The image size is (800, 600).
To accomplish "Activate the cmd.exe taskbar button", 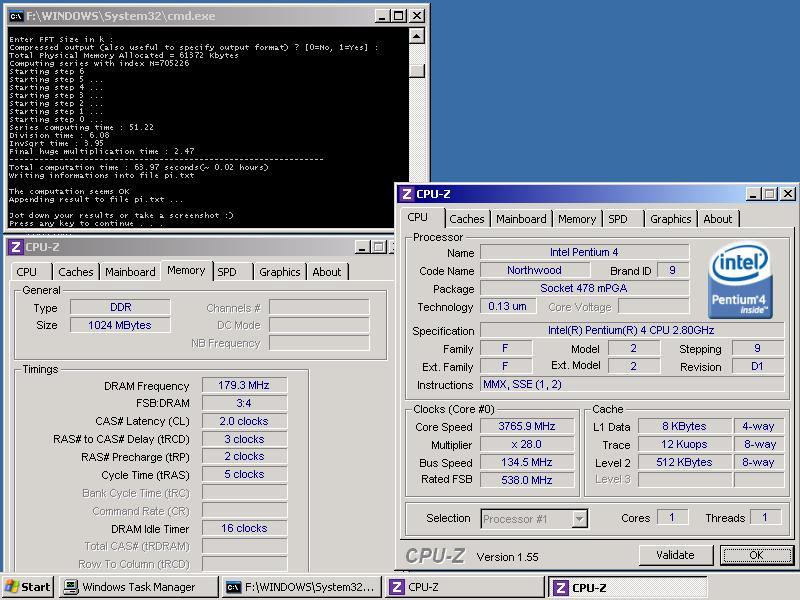I will tap(301, 587).
